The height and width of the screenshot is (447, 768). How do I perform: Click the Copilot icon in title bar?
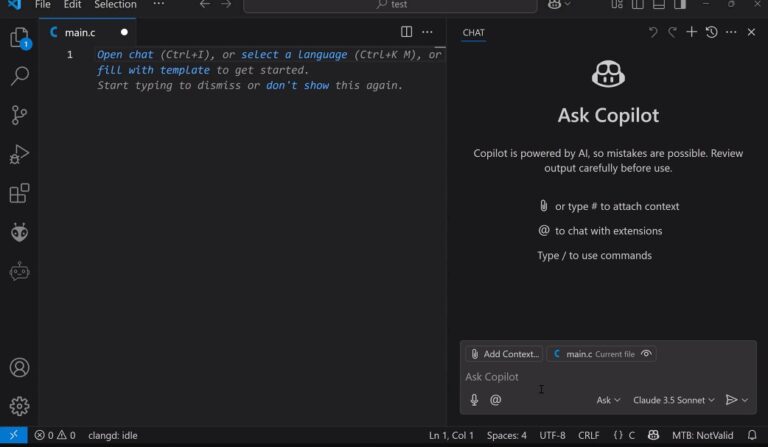(554, 4)
